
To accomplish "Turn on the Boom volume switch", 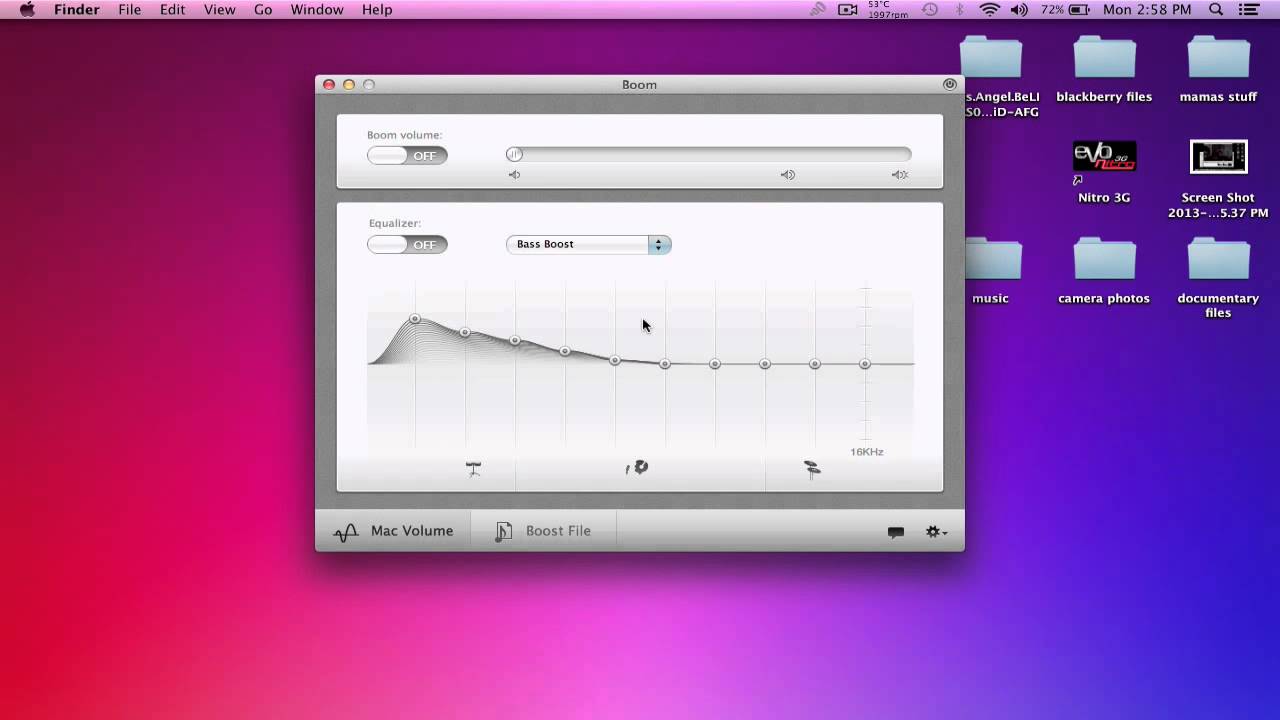I will (407, 155).
